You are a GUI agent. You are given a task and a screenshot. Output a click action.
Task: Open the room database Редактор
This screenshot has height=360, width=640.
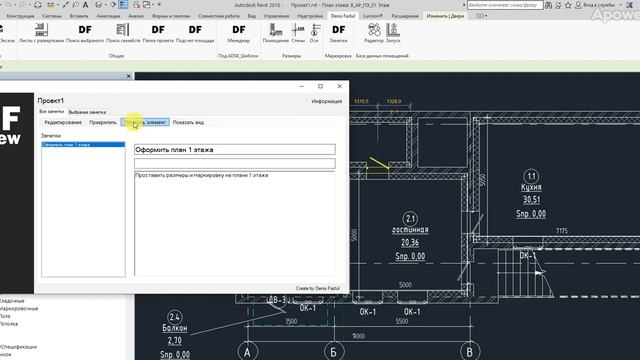pos(374,33)
